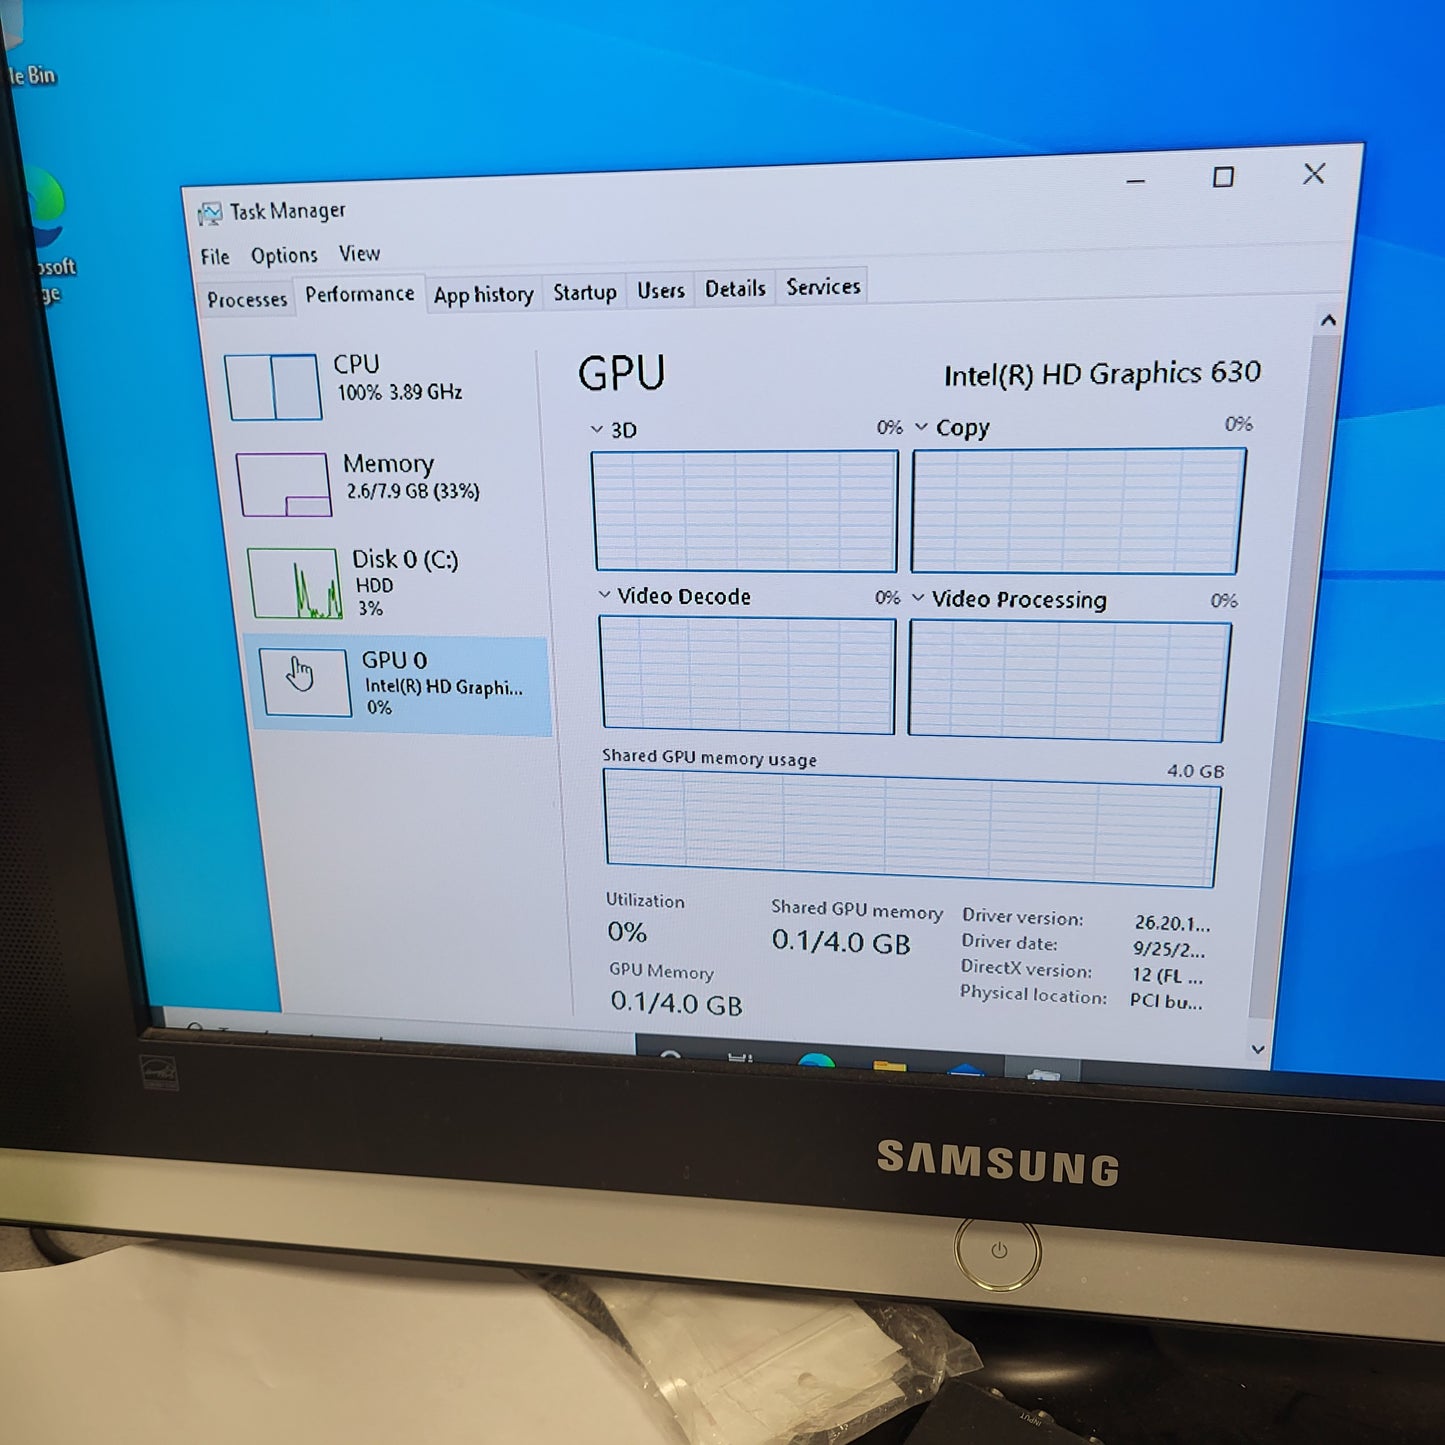The image size is (1445, 1445).
Task: Click the 3D engine usage graph
Action: (x=745, y=511)
